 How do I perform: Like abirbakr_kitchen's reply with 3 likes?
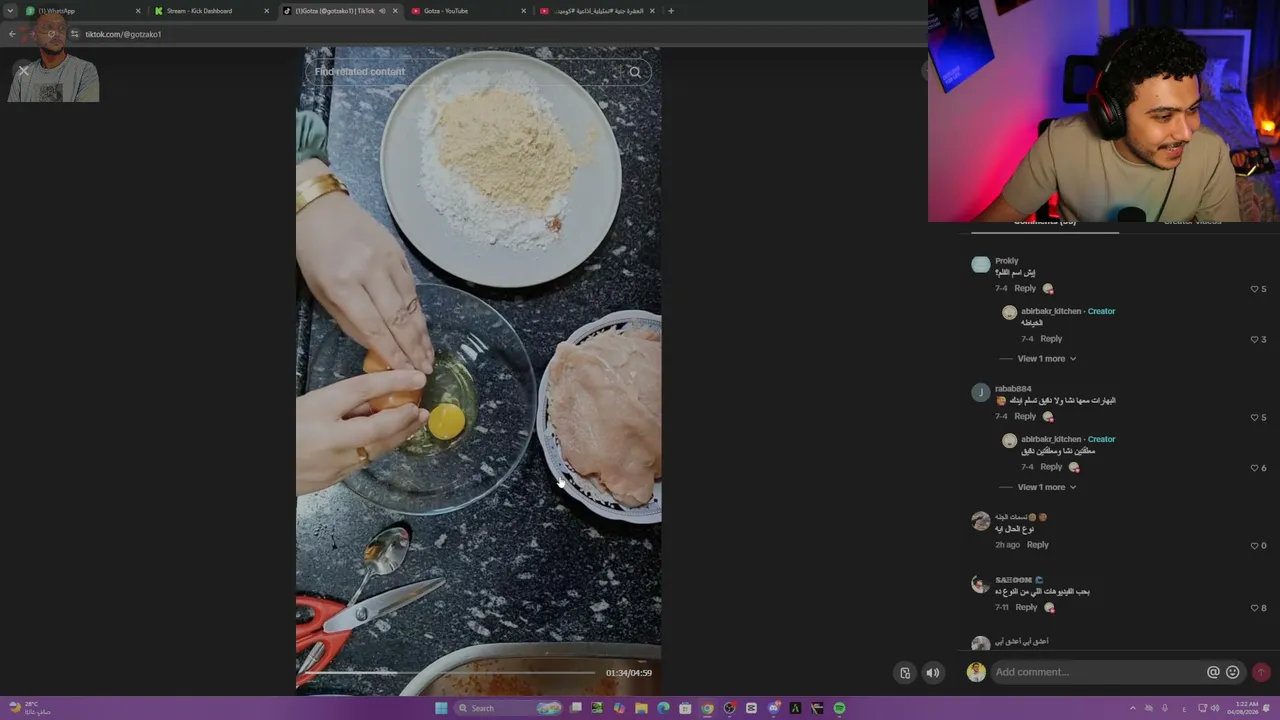(1255, 340)
